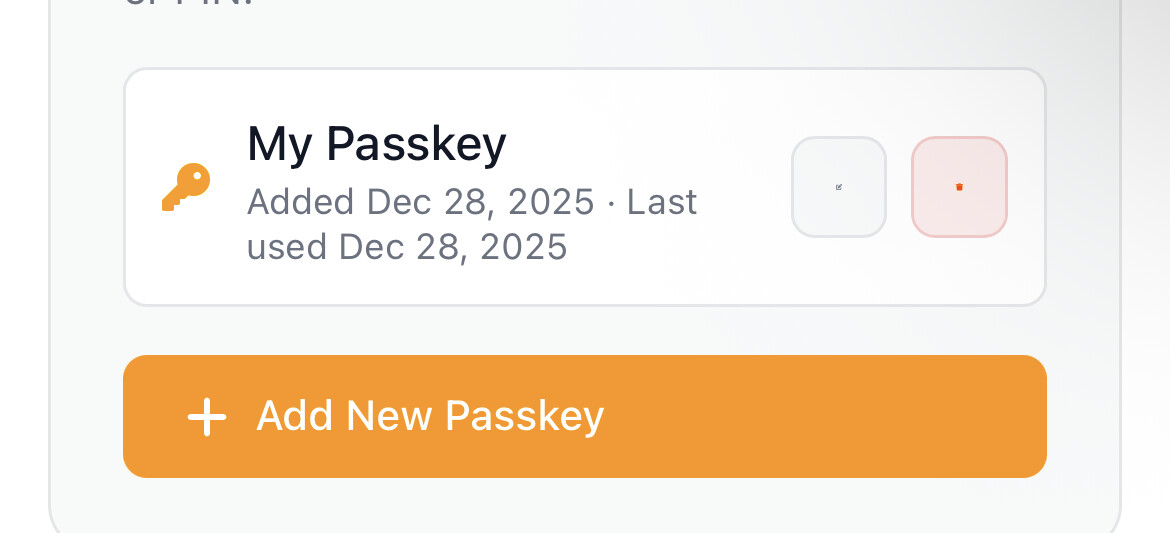Click "Passkey" word in Add New Passkey label
1170x533 pixels.
point(524,416)
